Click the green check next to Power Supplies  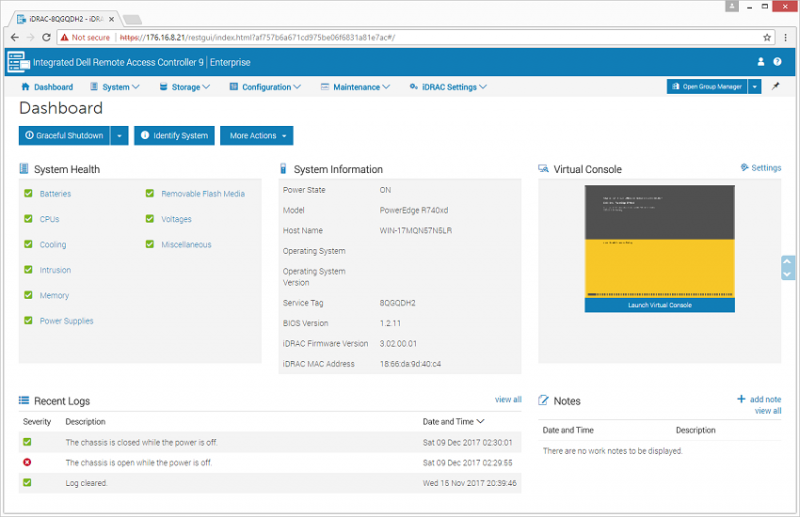(29, 321)
